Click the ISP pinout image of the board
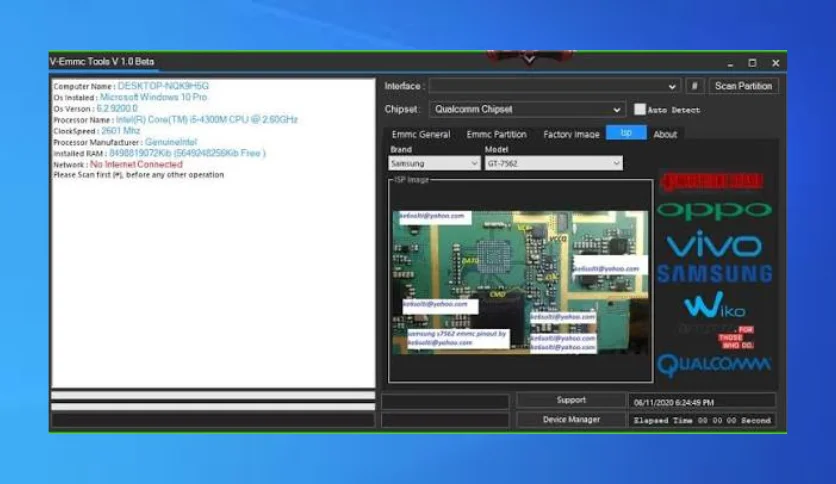Image resolution: width=836 pixels, height=484 pixels. coord(520,283)
